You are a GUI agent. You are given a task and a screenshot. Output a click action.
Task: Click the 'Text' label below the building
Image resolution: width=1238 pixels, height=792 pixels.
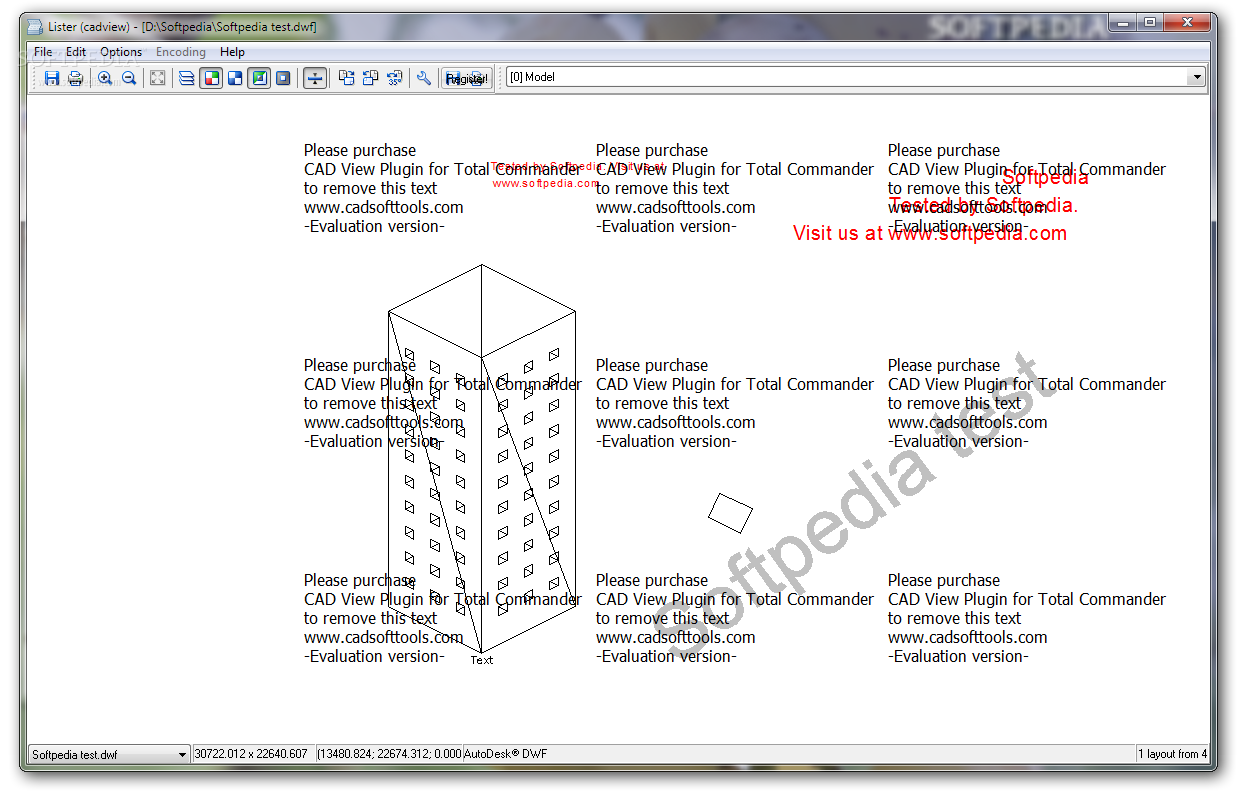click(x=482, y=660)
